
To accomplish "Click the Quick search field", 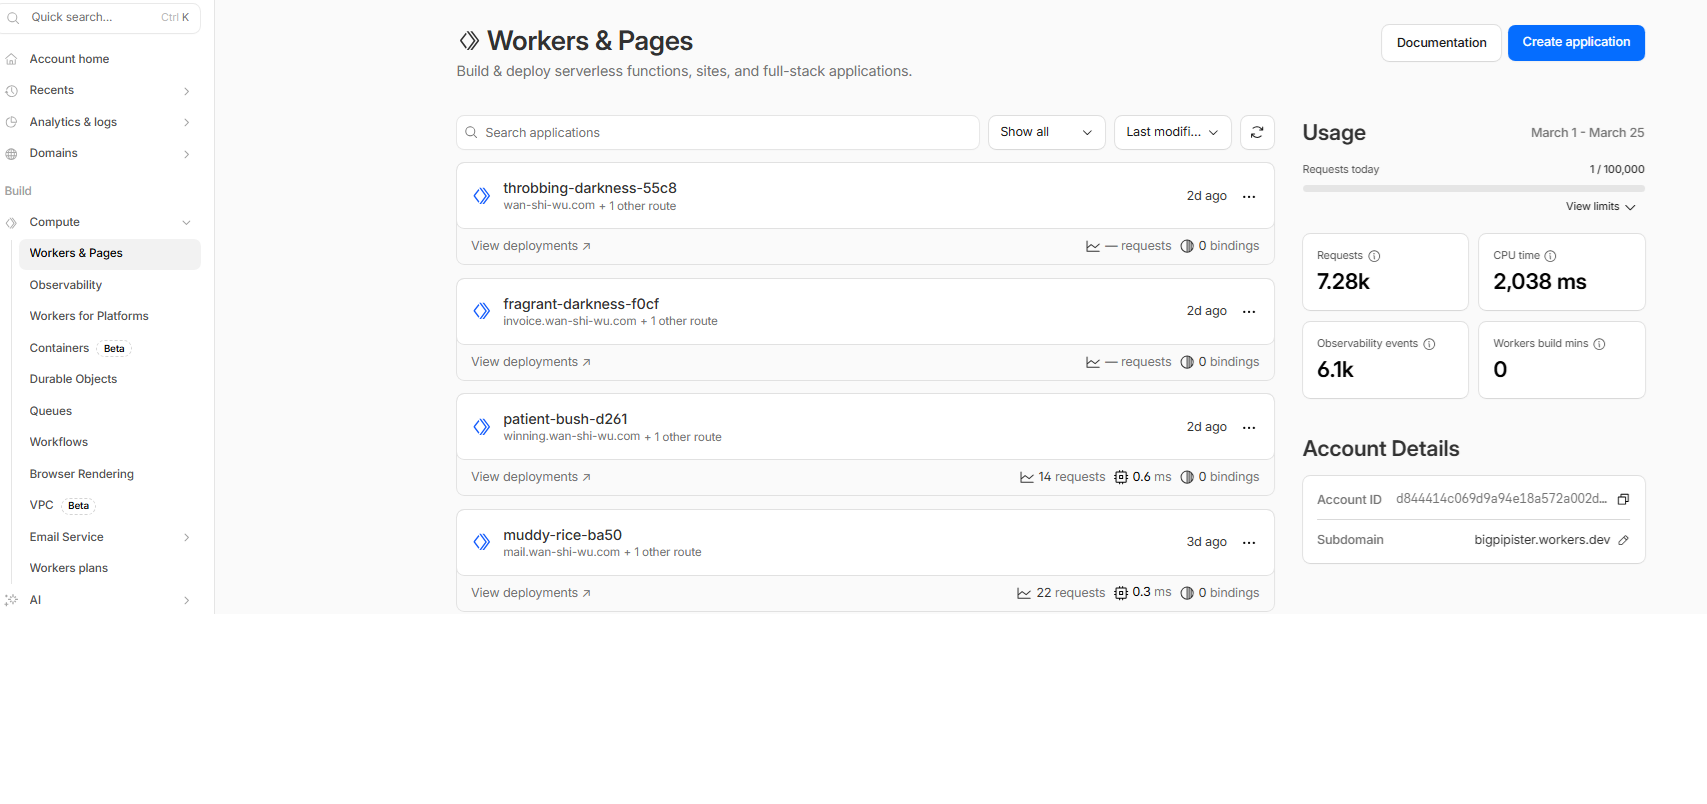I will pyautogui.click(x=100, y=18).
